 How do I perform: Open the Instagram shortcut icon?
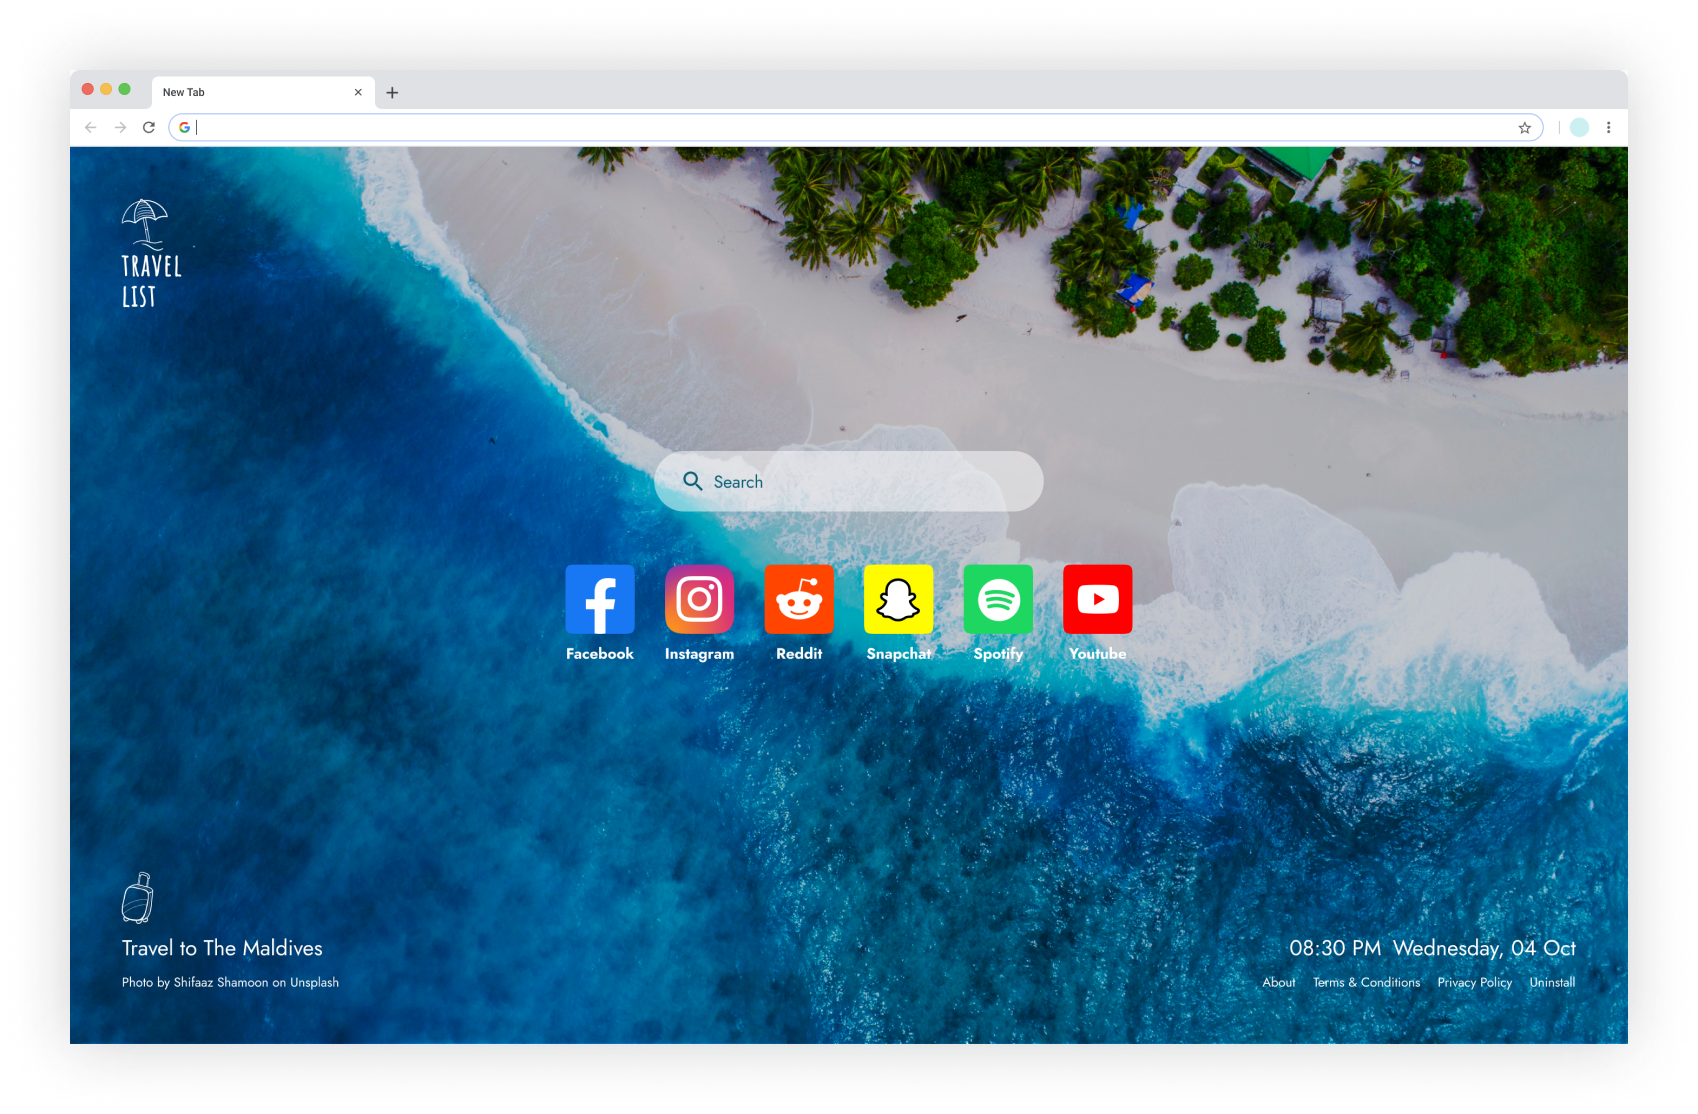(699, 599)
